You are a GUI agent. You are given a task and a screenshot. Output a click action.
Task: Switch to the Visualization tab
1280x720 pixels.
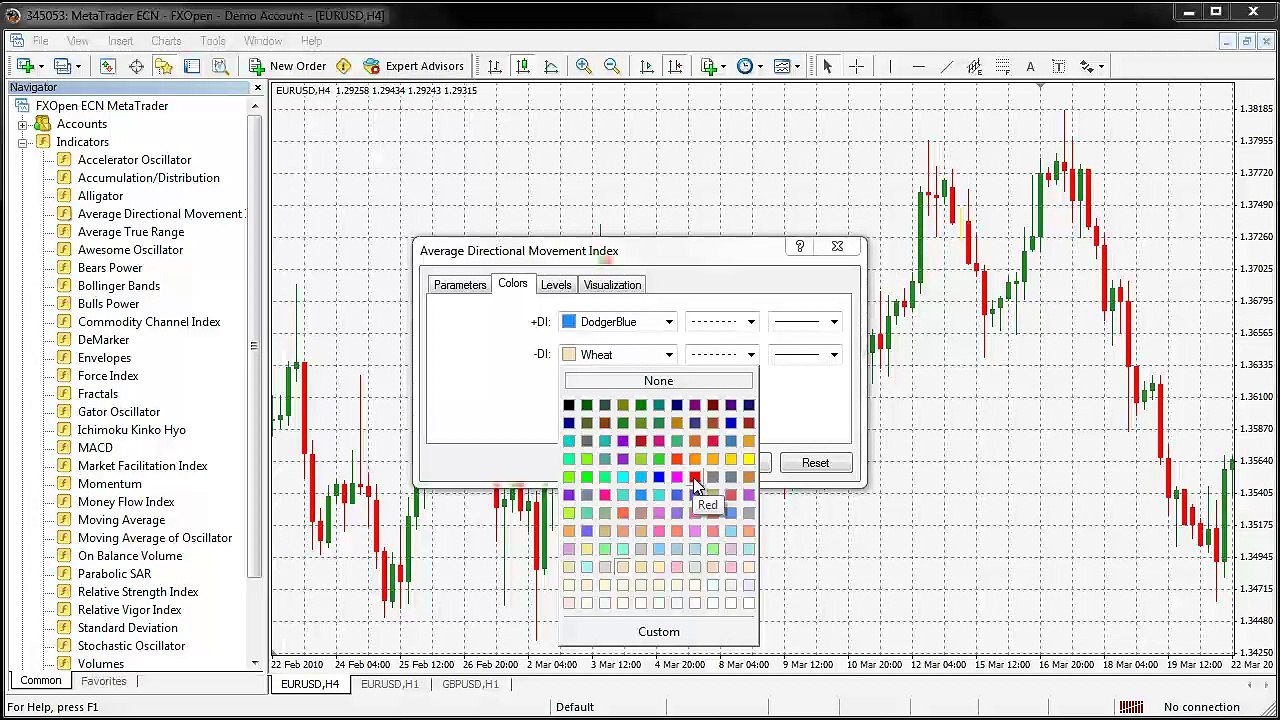click(612, 285)
